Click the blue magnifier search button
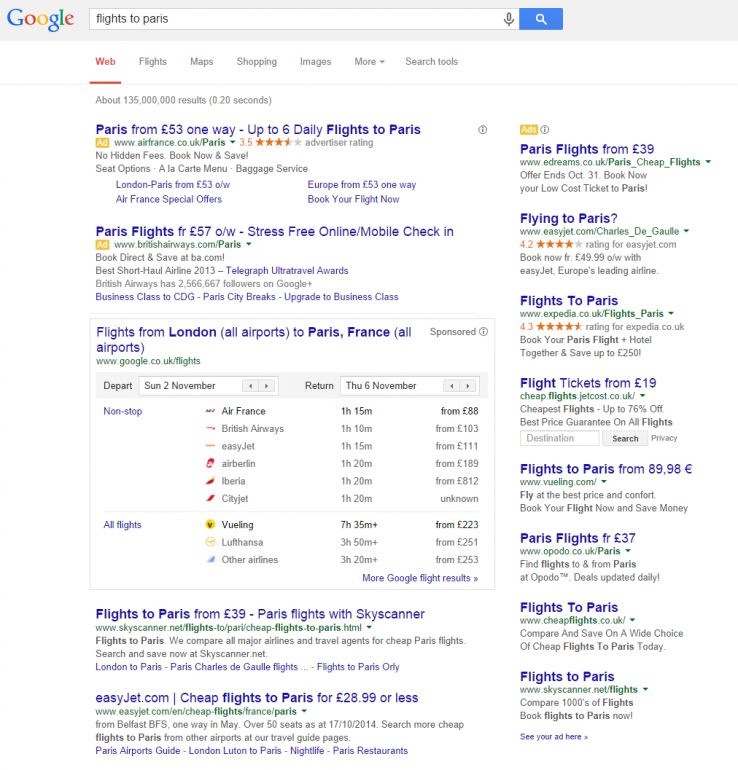 541,19
